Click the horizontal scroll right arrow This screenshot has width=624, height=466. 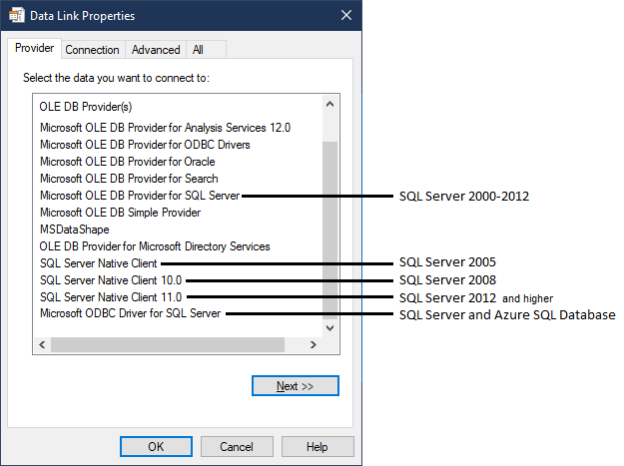pos(313,345)
